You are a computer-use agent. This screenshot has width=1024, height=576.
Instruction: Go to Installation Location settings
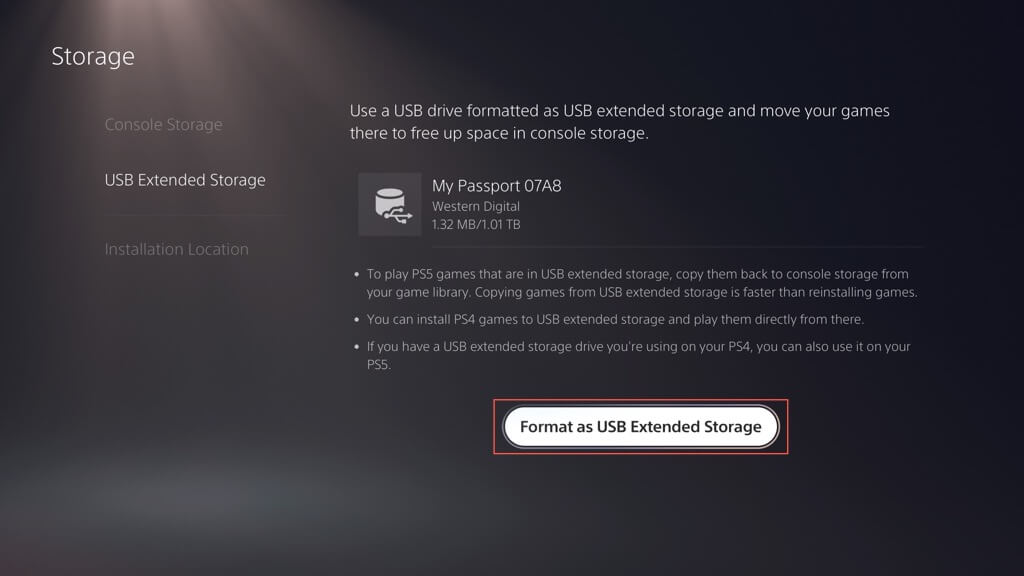pyautogui.click(x=176, y=249)
